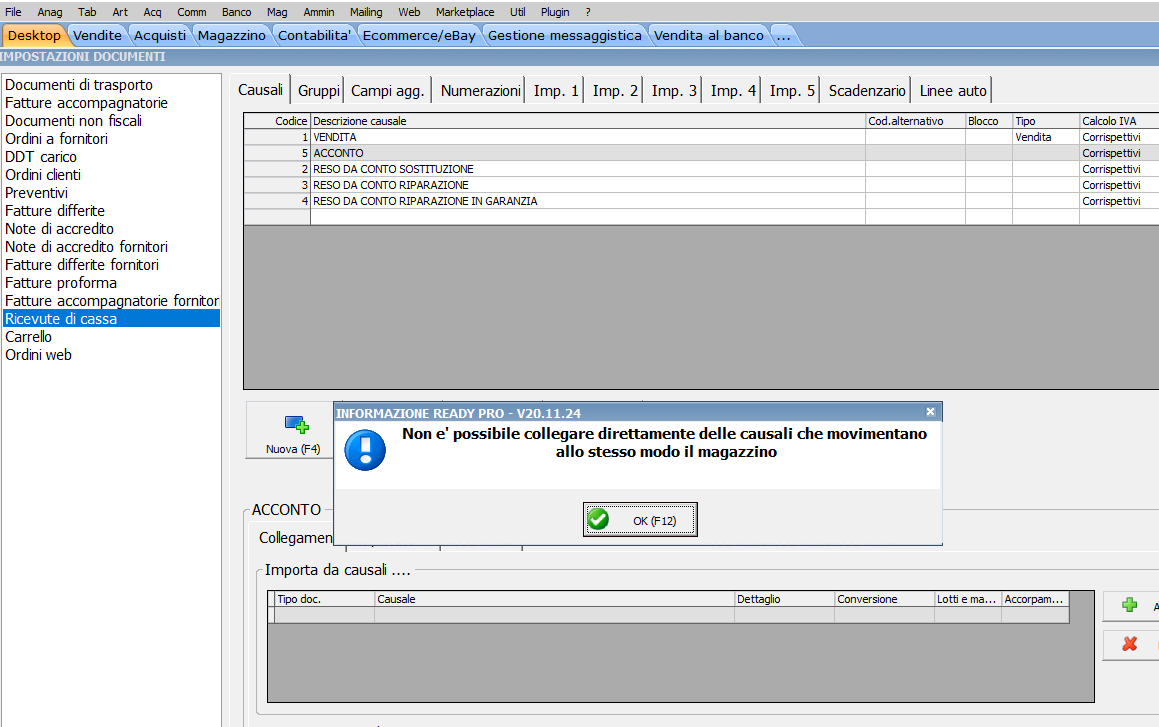Select Fatture differite in list
The image size is (1159, 727).
(x=111, y=211)
